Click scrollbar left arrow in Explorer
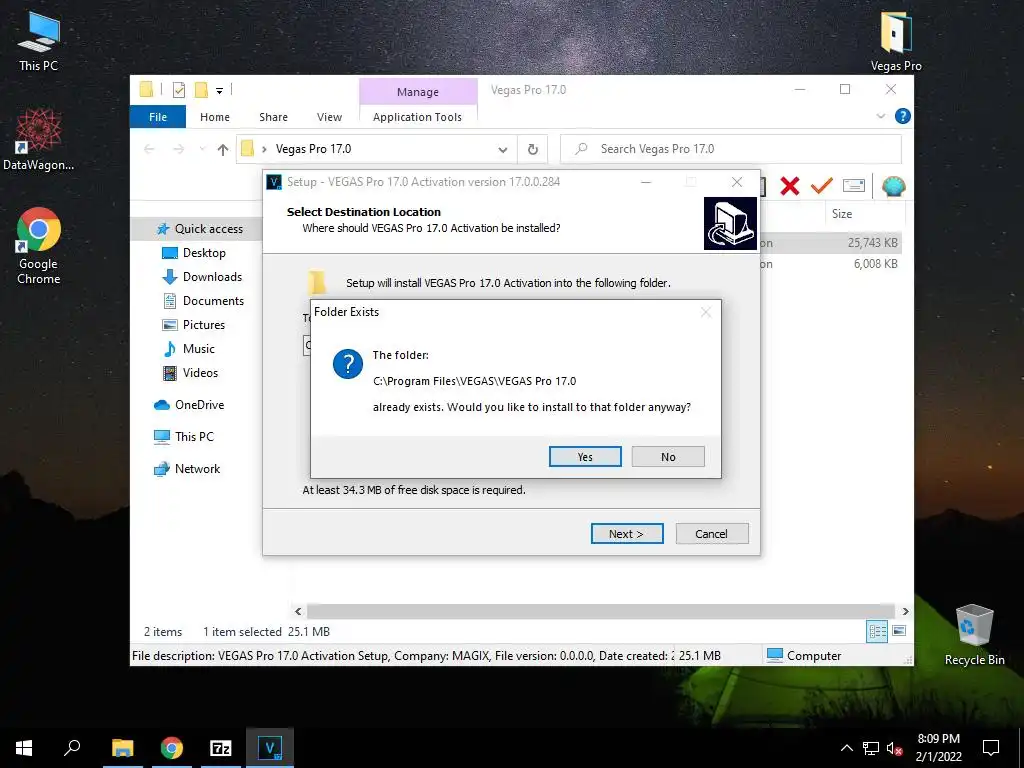Screen dimensions: 1024x768 click(298, 611)
